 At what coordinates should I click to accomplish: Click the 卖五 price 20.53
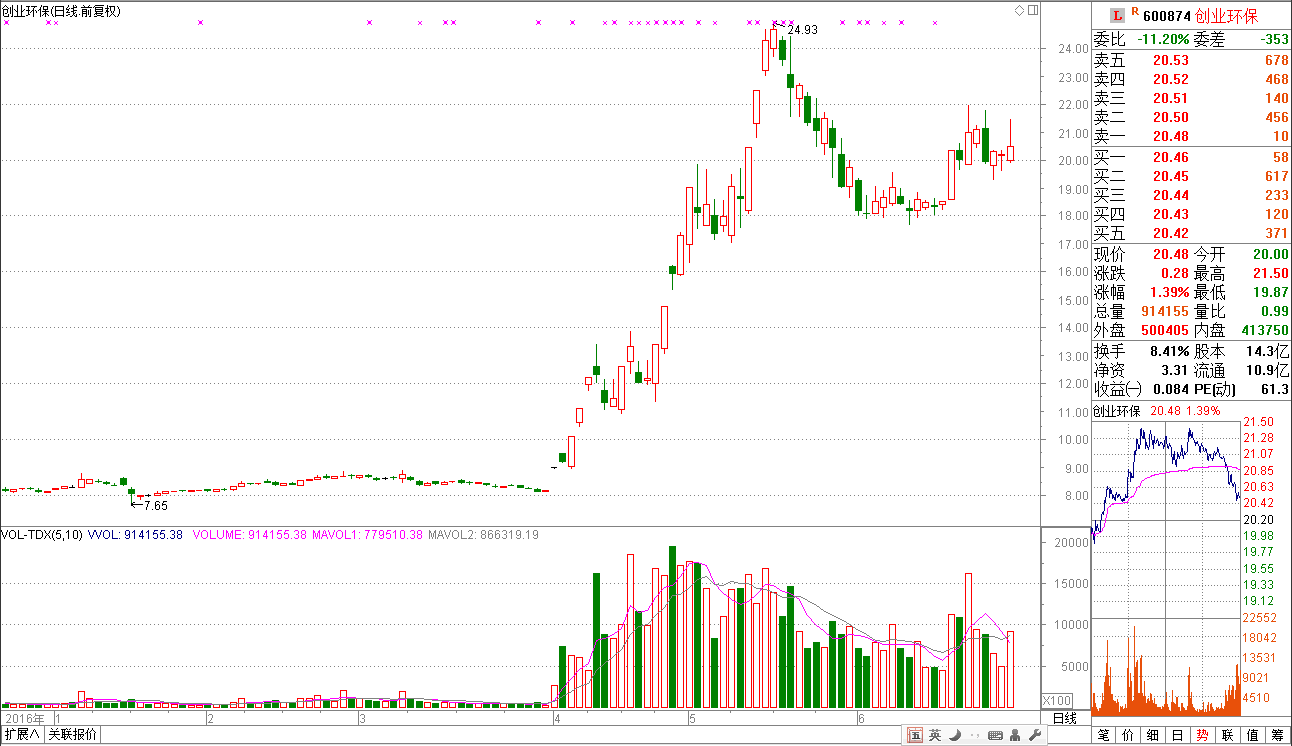(1171, 60)
